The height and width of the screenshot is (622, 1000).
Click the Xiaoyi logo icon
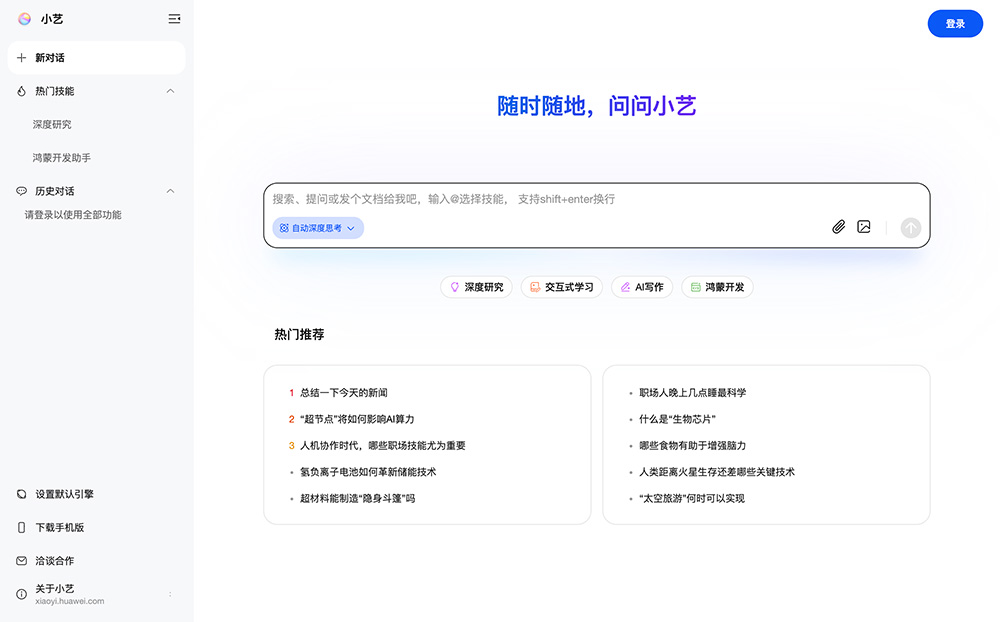click(24, 18)
